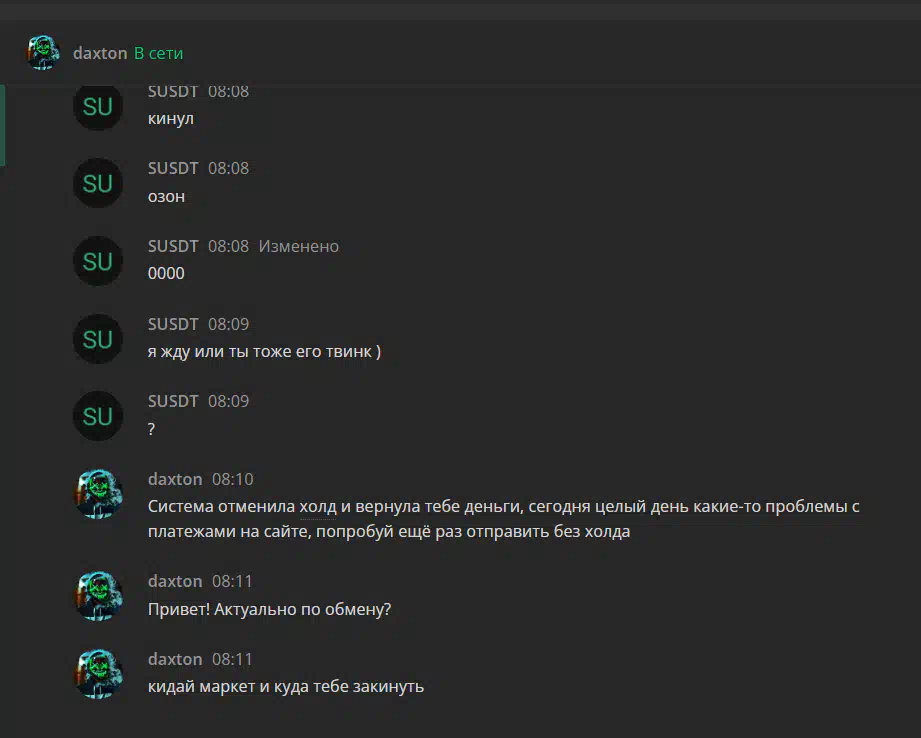
Task: Click daxton's avatar by 'Привет! Актуально по обмену?'
Action: click(x=98, y=596)
